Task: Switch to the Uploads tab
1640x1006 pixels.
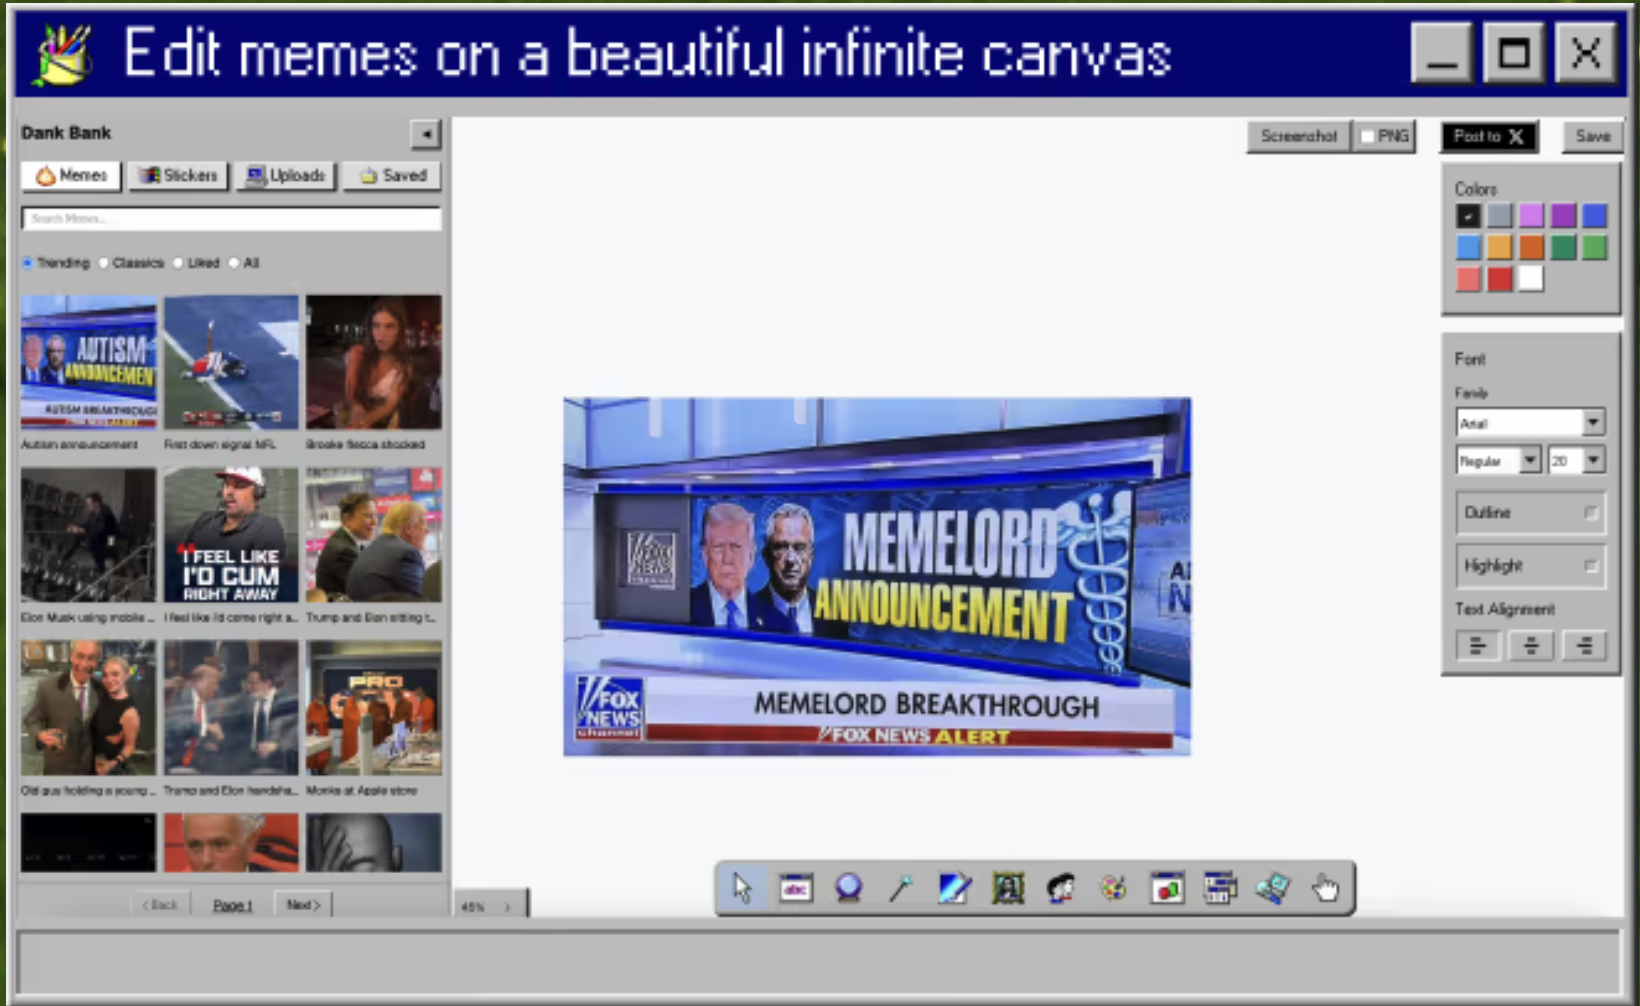Action: pos(286,176)
